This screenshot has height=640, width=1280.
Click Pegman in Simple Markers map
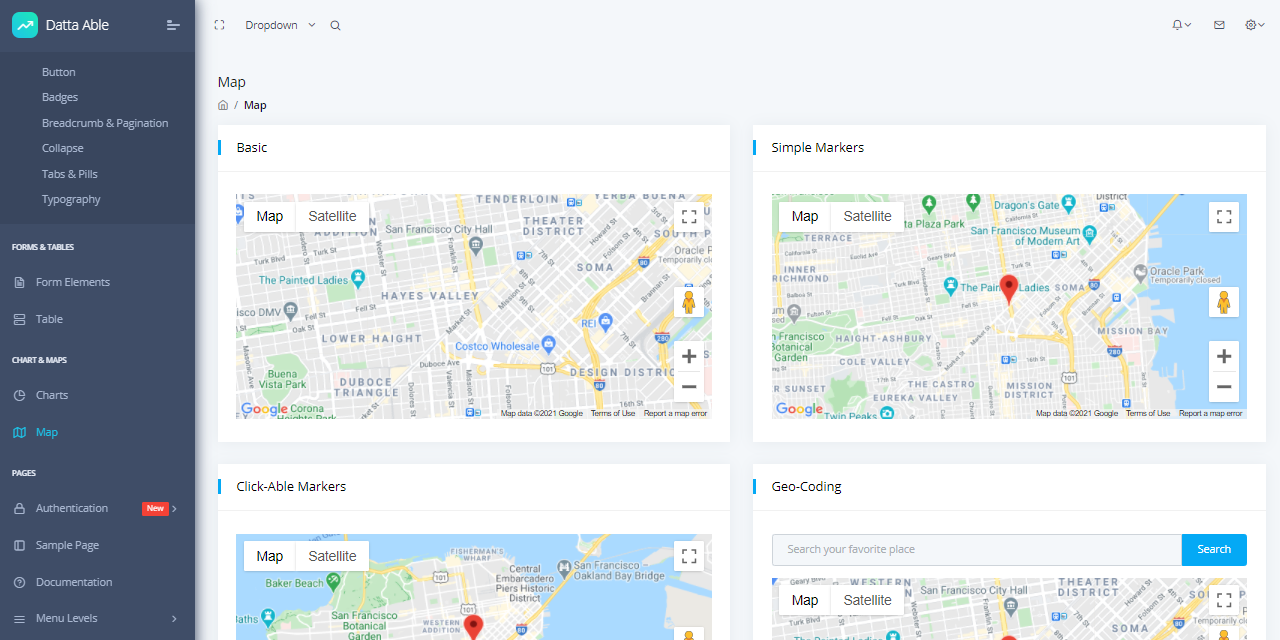click(1223, 302)
